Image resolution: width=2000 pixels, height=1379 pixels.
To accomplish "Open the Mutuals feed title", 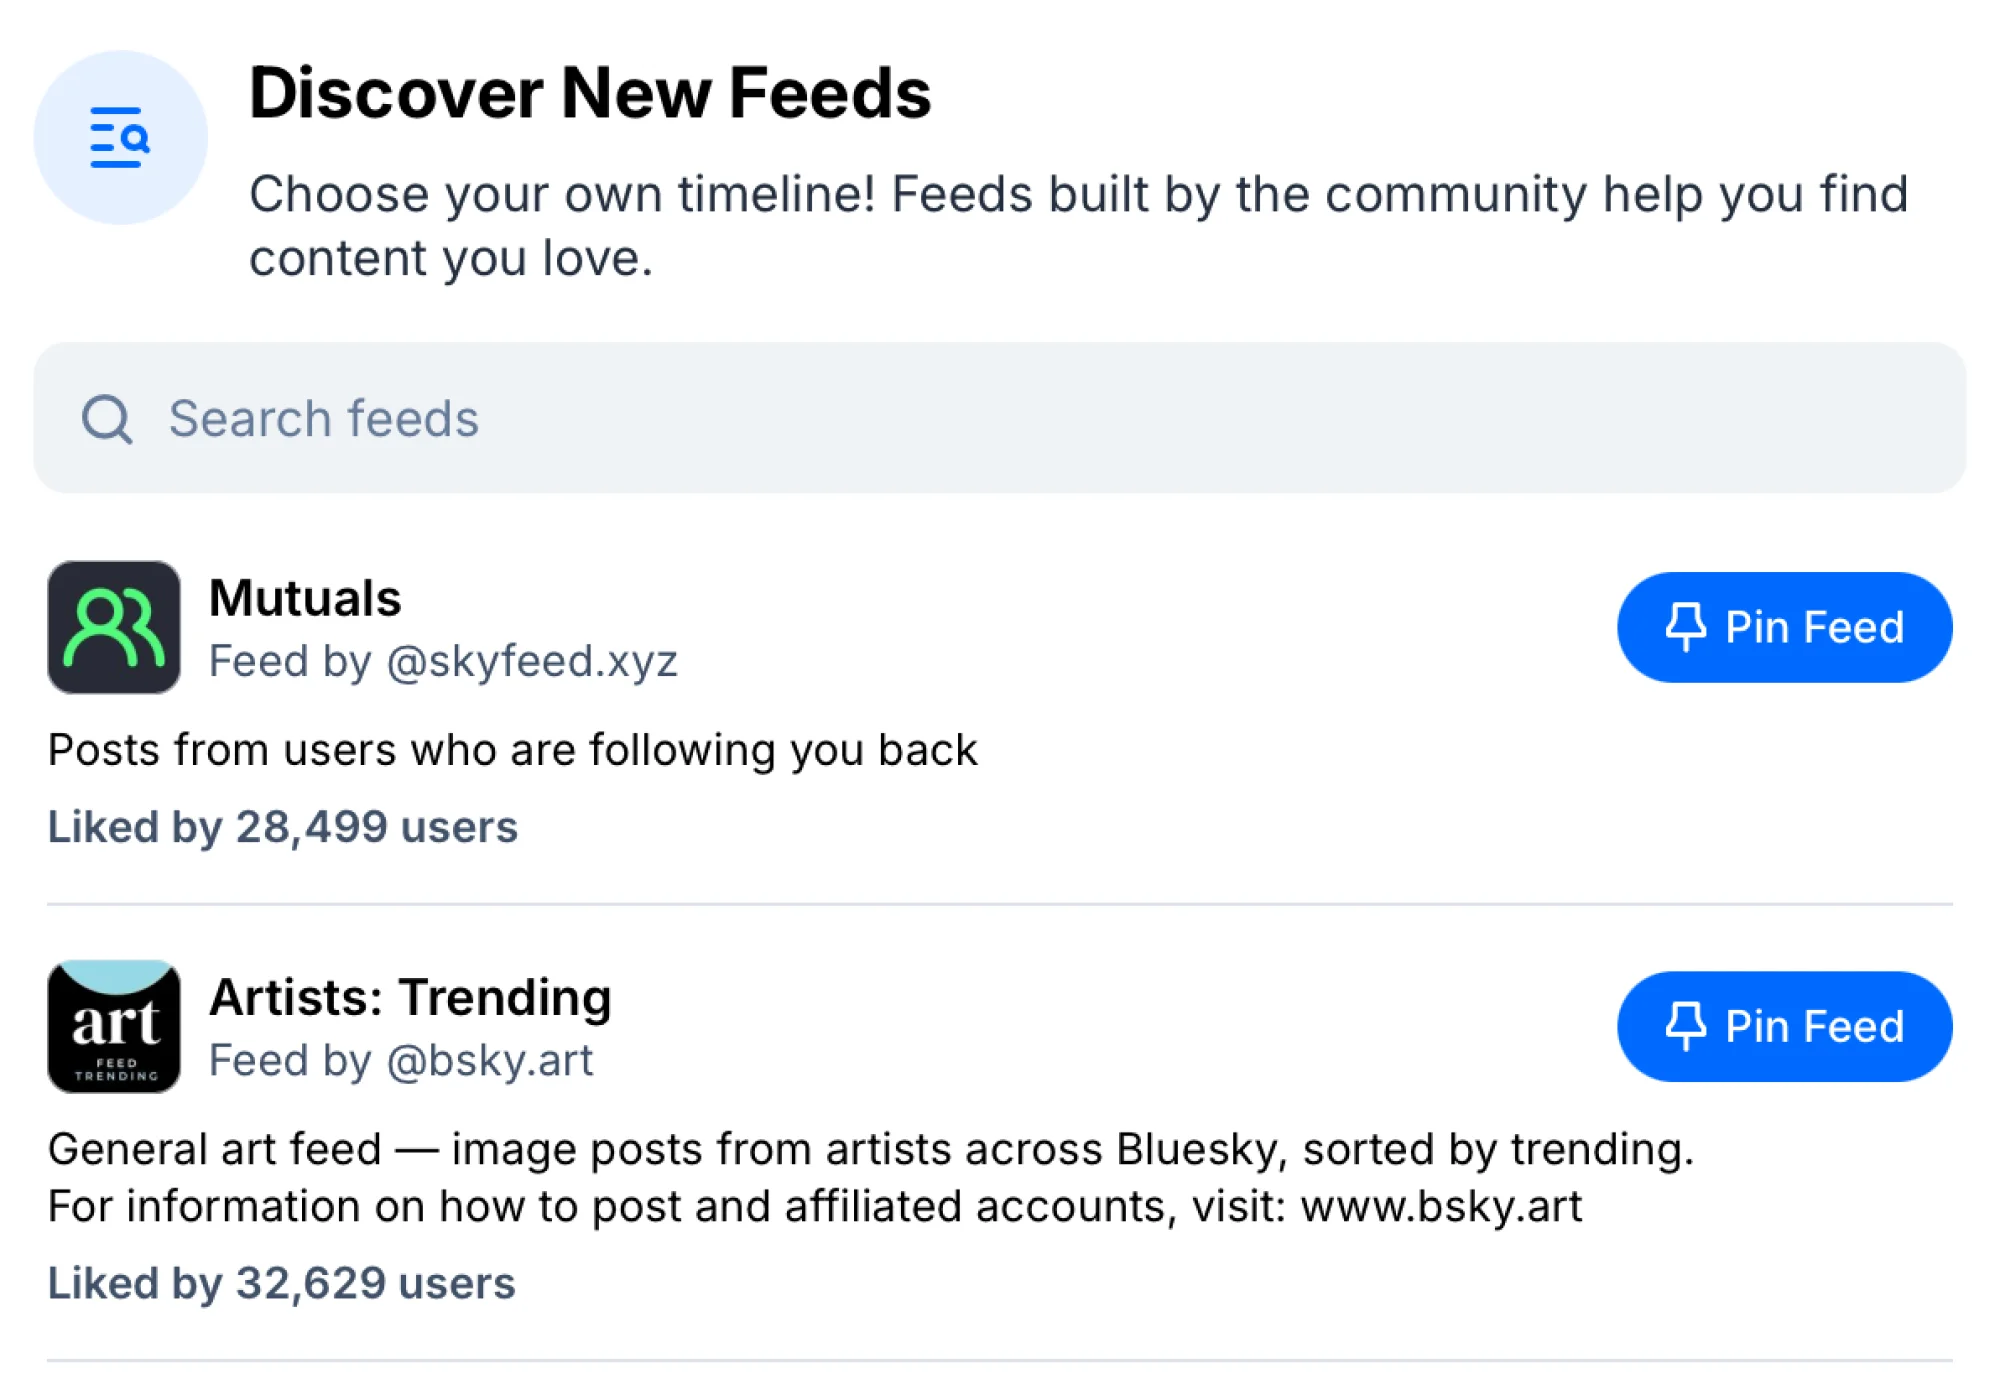I will point(305,598).
